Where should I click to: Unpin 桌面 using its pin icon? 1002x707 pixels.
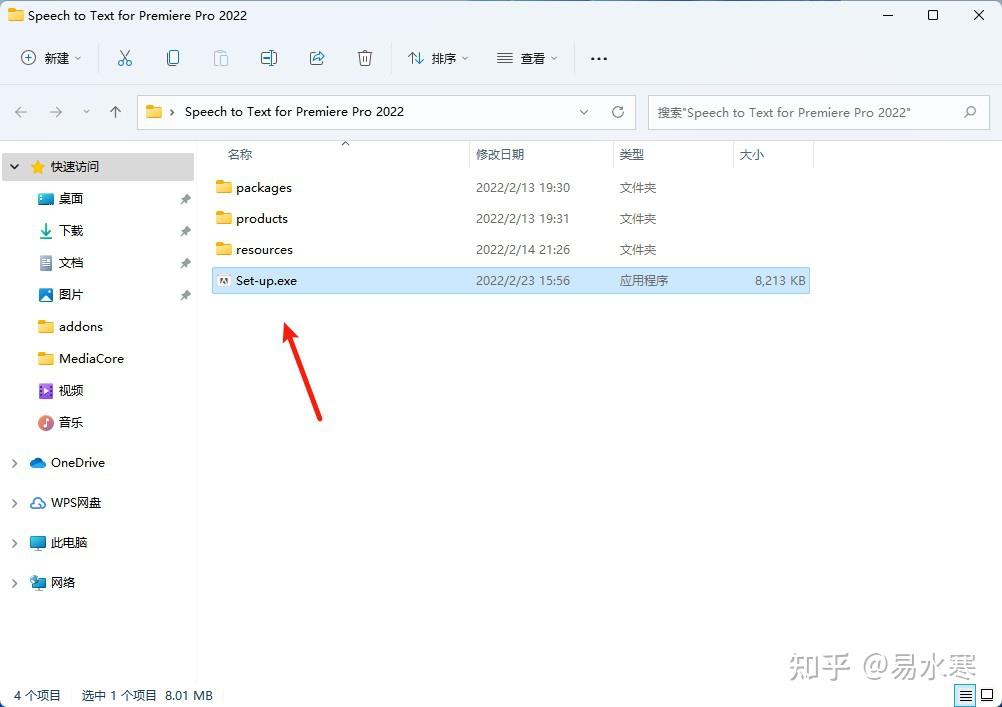[185, 199]
